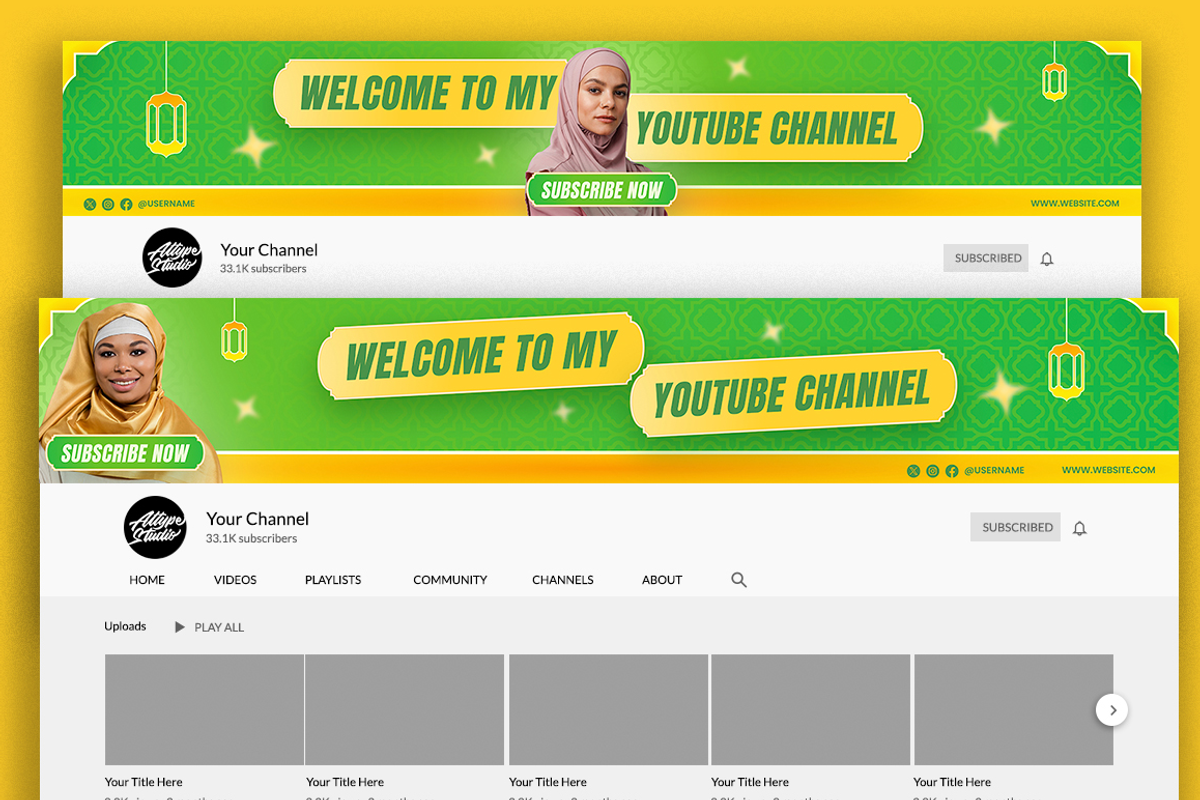Click the Instagram icon in back banner

pos(108,204)
